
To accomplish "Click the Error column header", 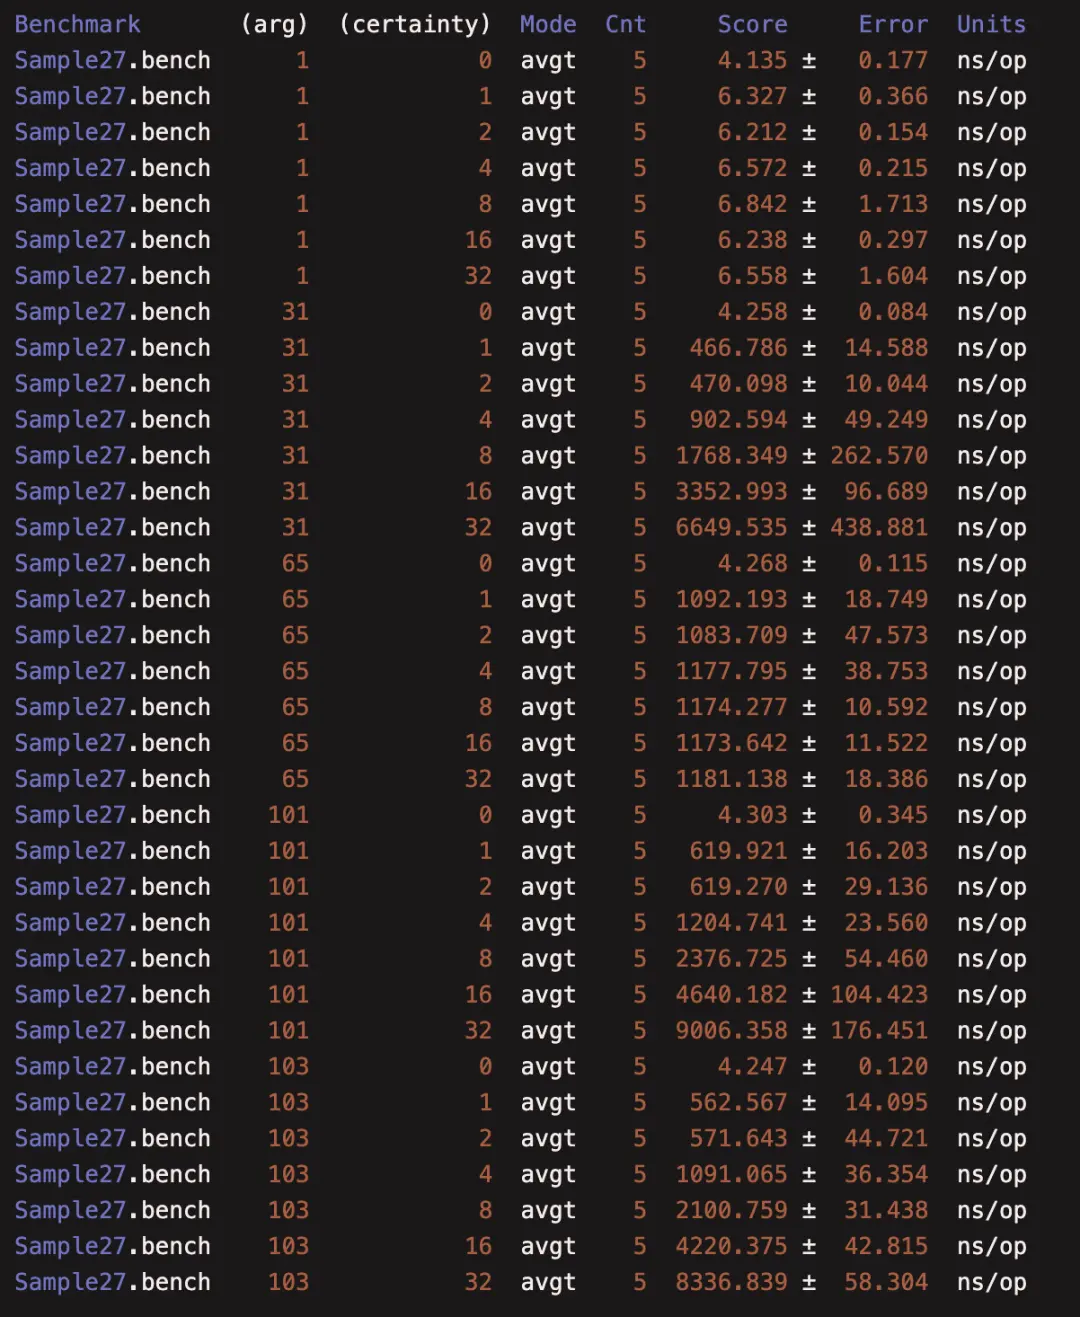I will click(x=893, y=24).
